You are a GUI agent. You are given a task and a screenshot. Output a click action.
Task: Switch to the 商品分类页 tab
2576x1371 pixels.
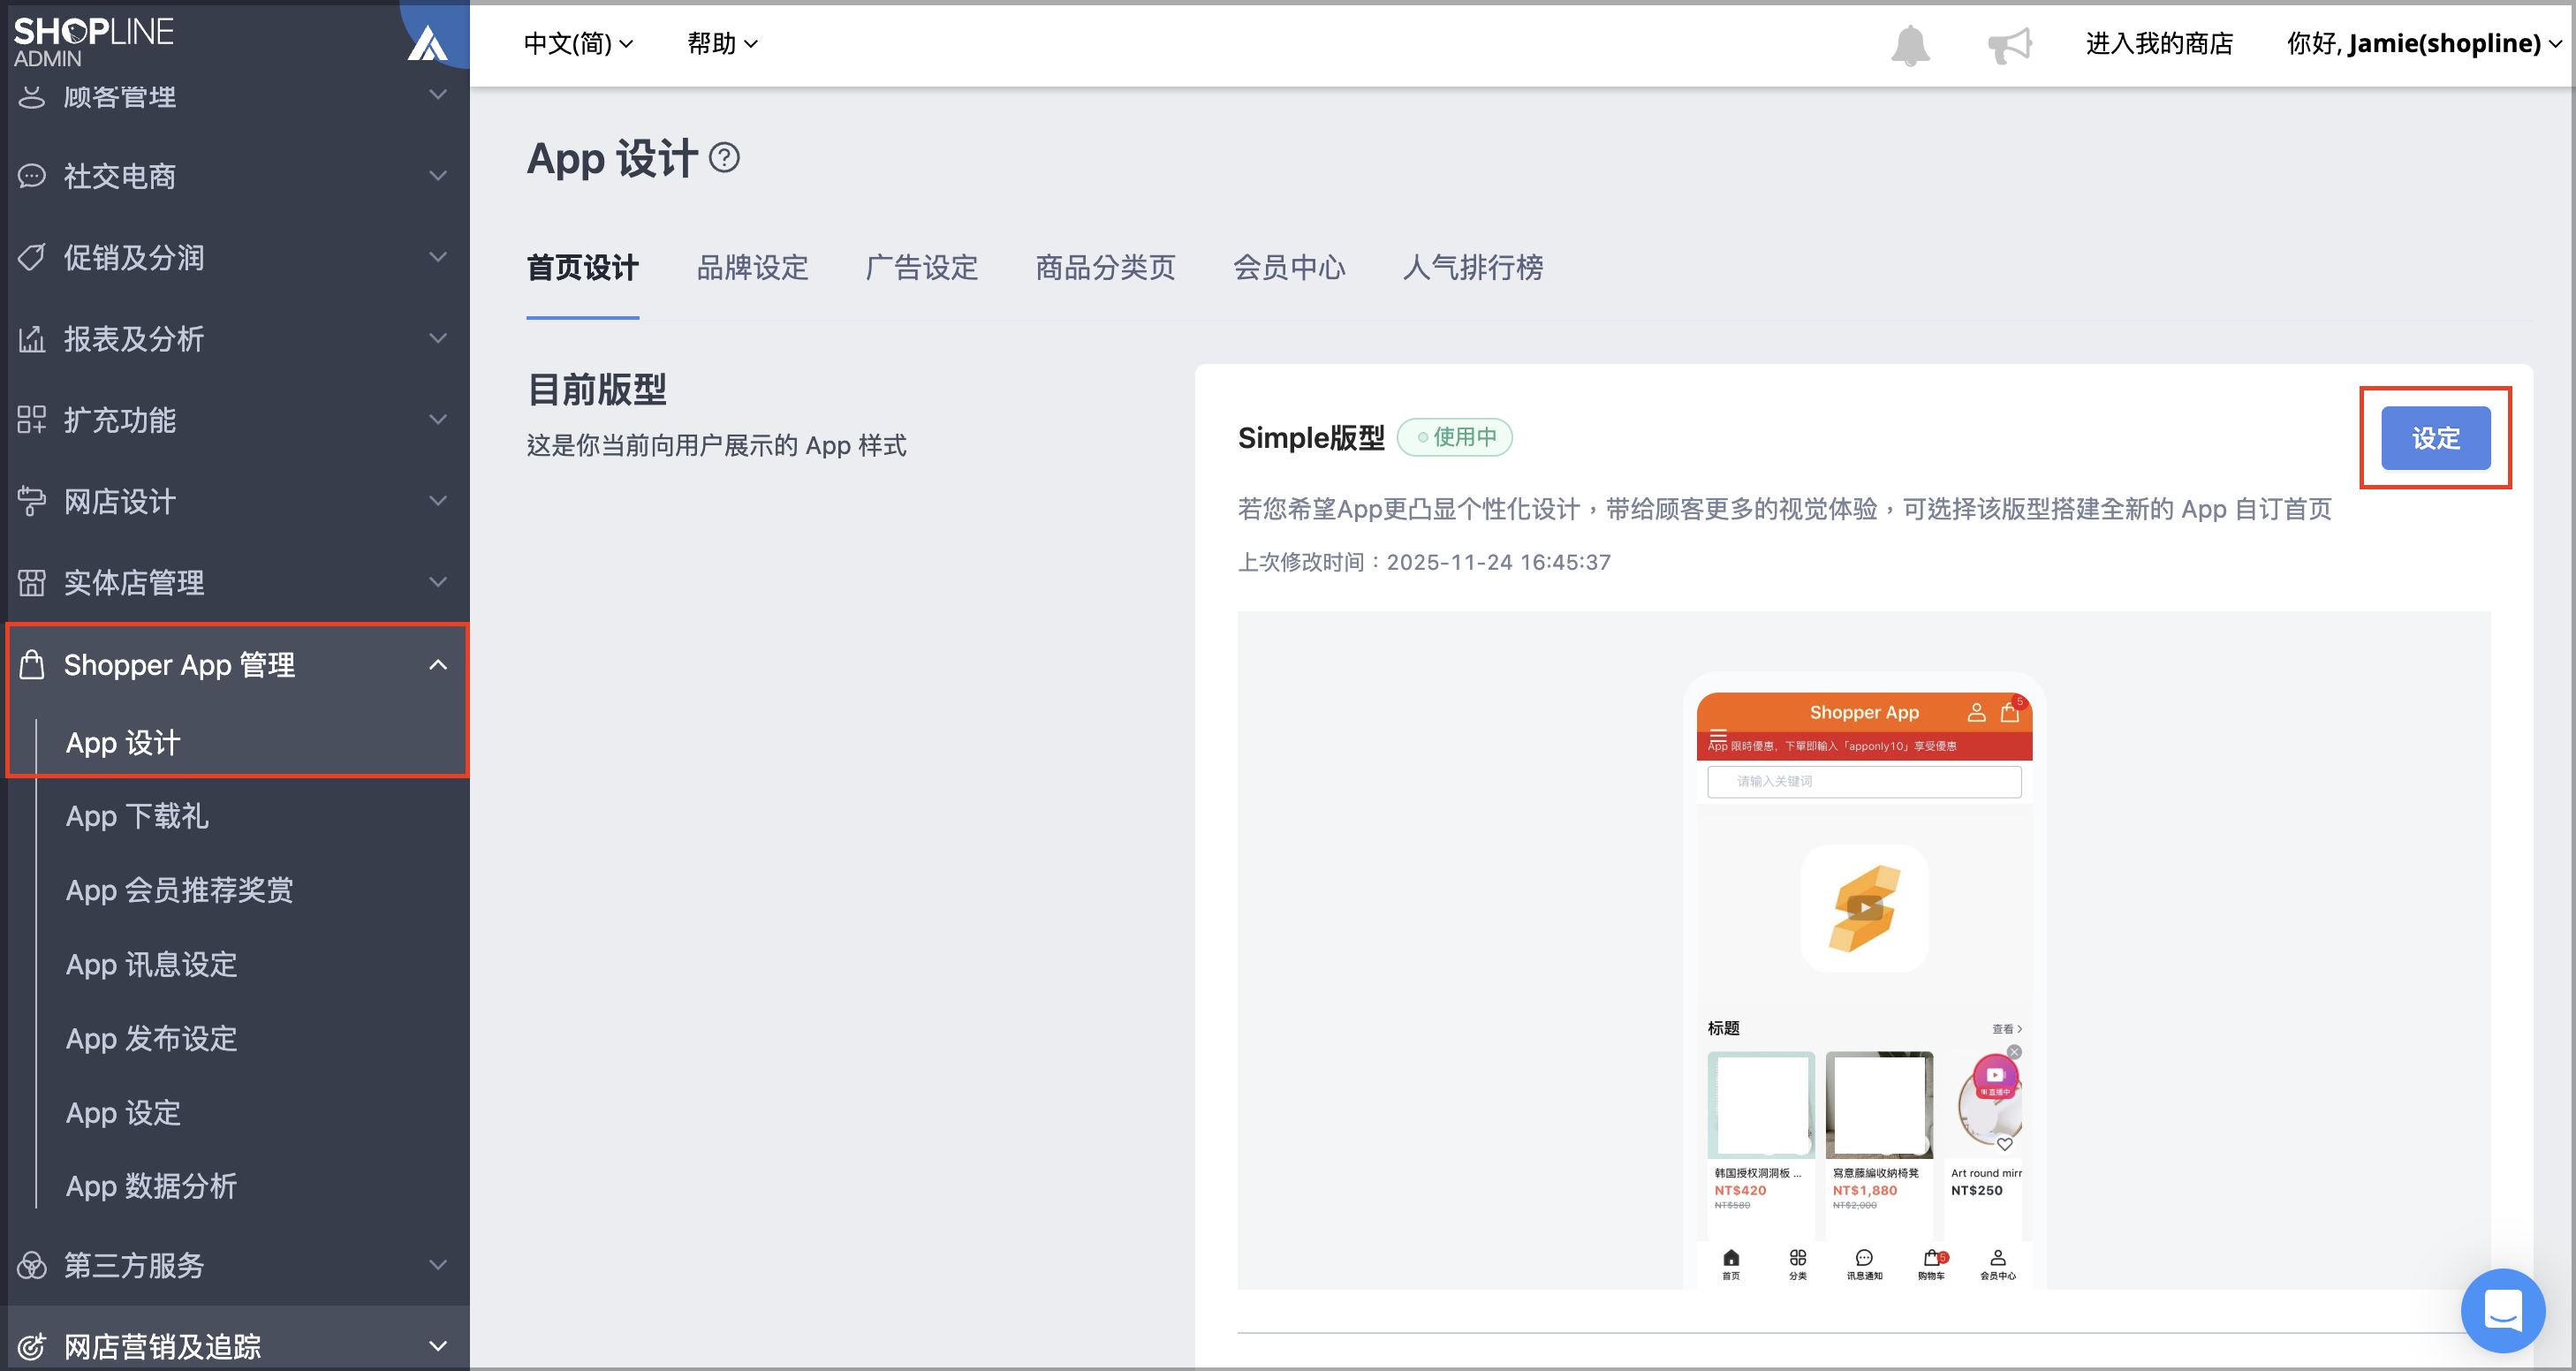[1105, 267]
